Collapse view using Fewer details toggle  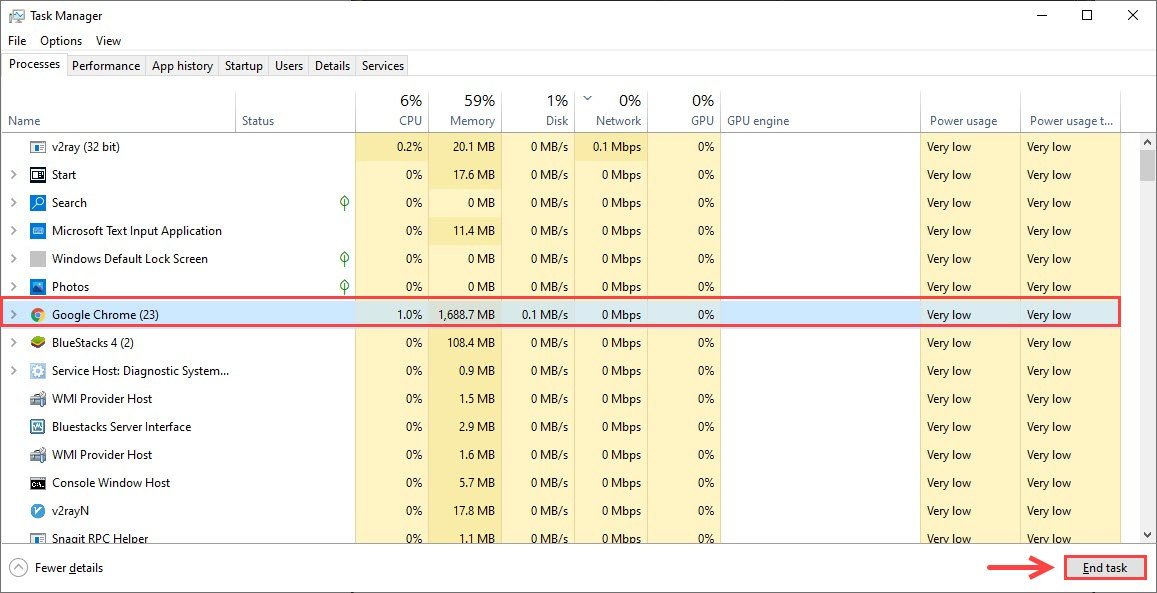tap(57, 568)
